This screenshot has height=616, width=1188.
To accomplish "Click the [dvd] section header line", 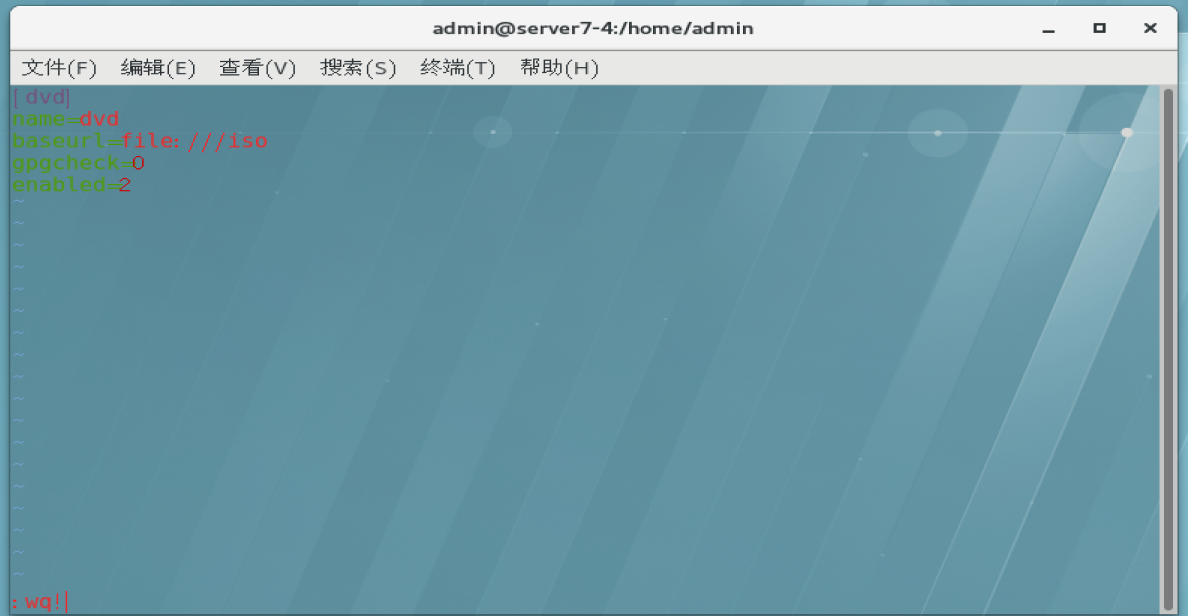I will coord(42,97).
